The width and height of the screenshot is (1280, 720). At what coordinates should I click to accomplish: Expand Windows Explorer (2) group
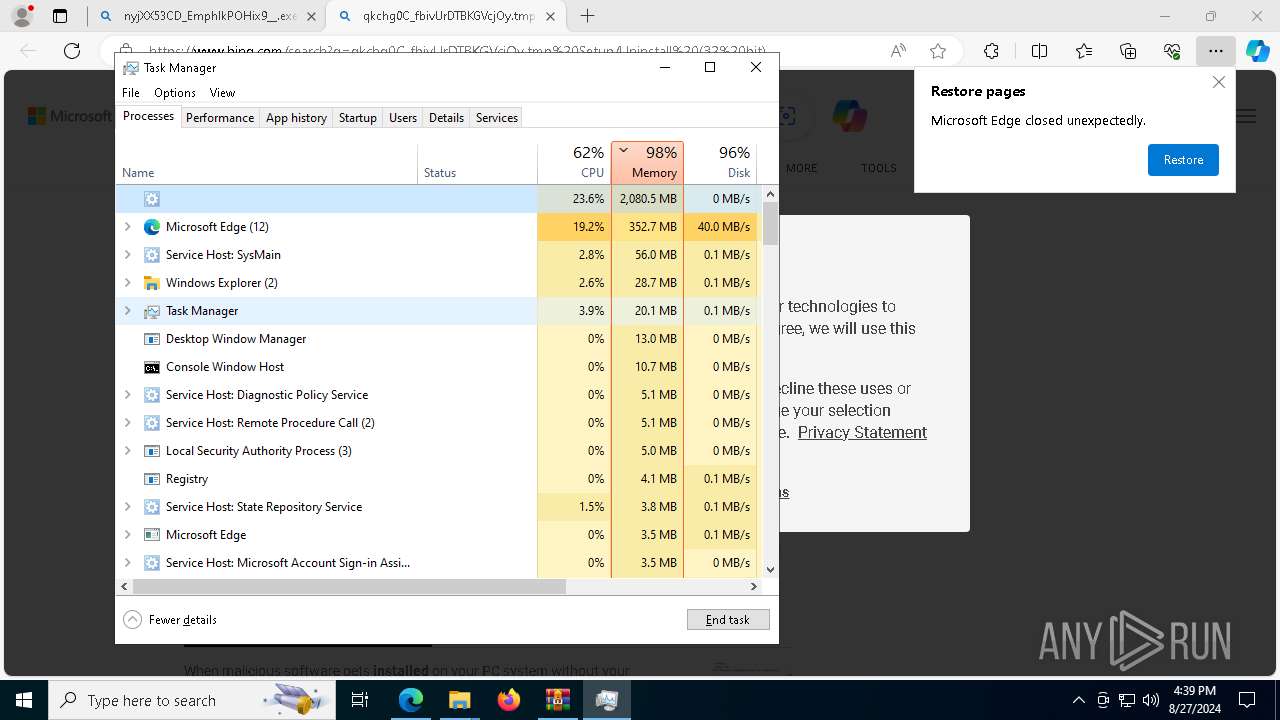pyautogui.click(x=127, y=283)
